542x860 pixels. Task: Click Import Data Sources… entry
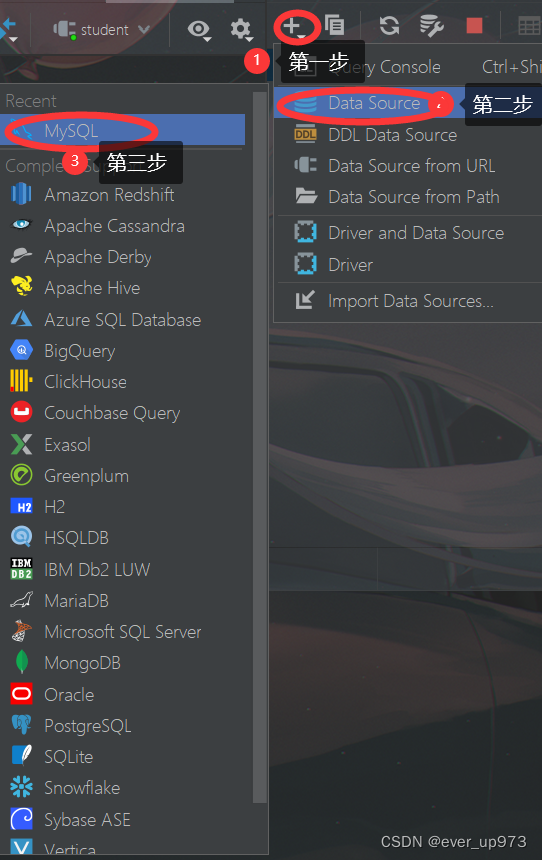(410, 301)
